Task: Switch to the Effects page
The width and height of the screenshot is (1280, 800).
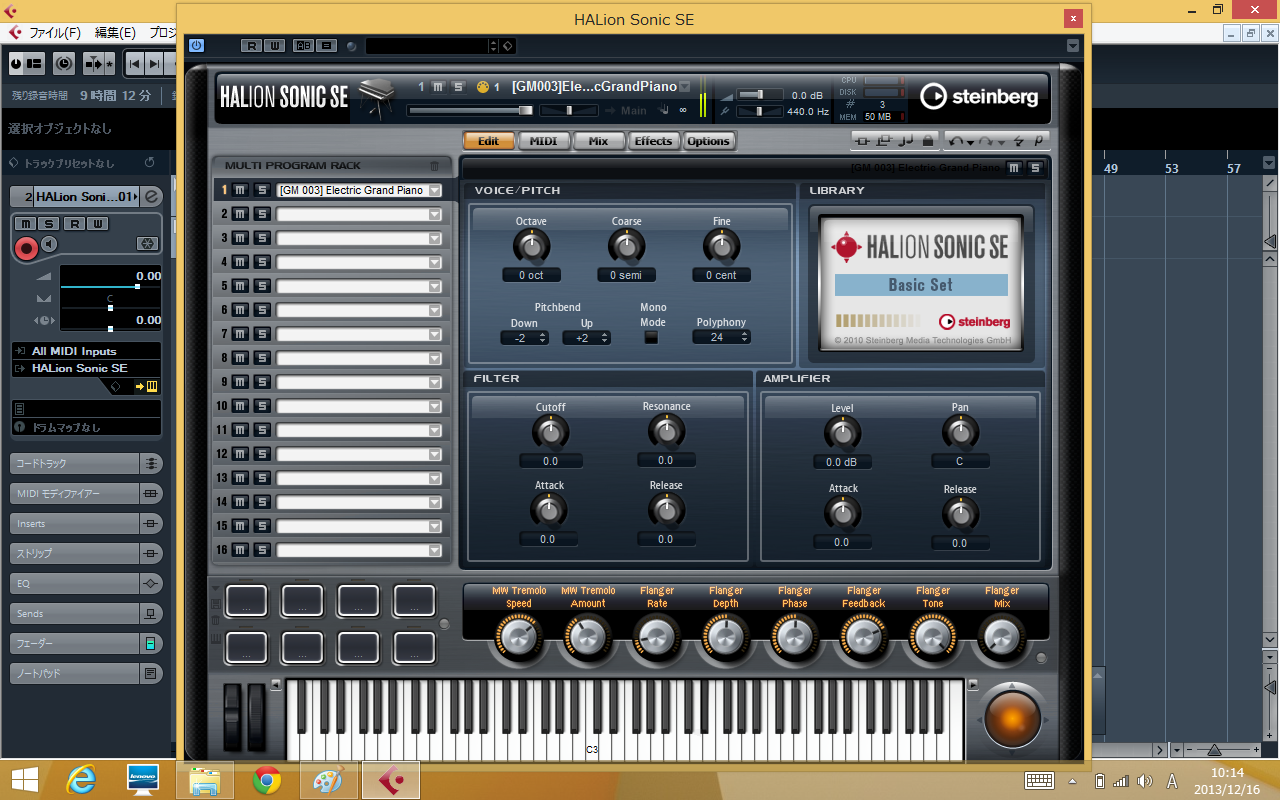Action: click(x=653, y=141)
